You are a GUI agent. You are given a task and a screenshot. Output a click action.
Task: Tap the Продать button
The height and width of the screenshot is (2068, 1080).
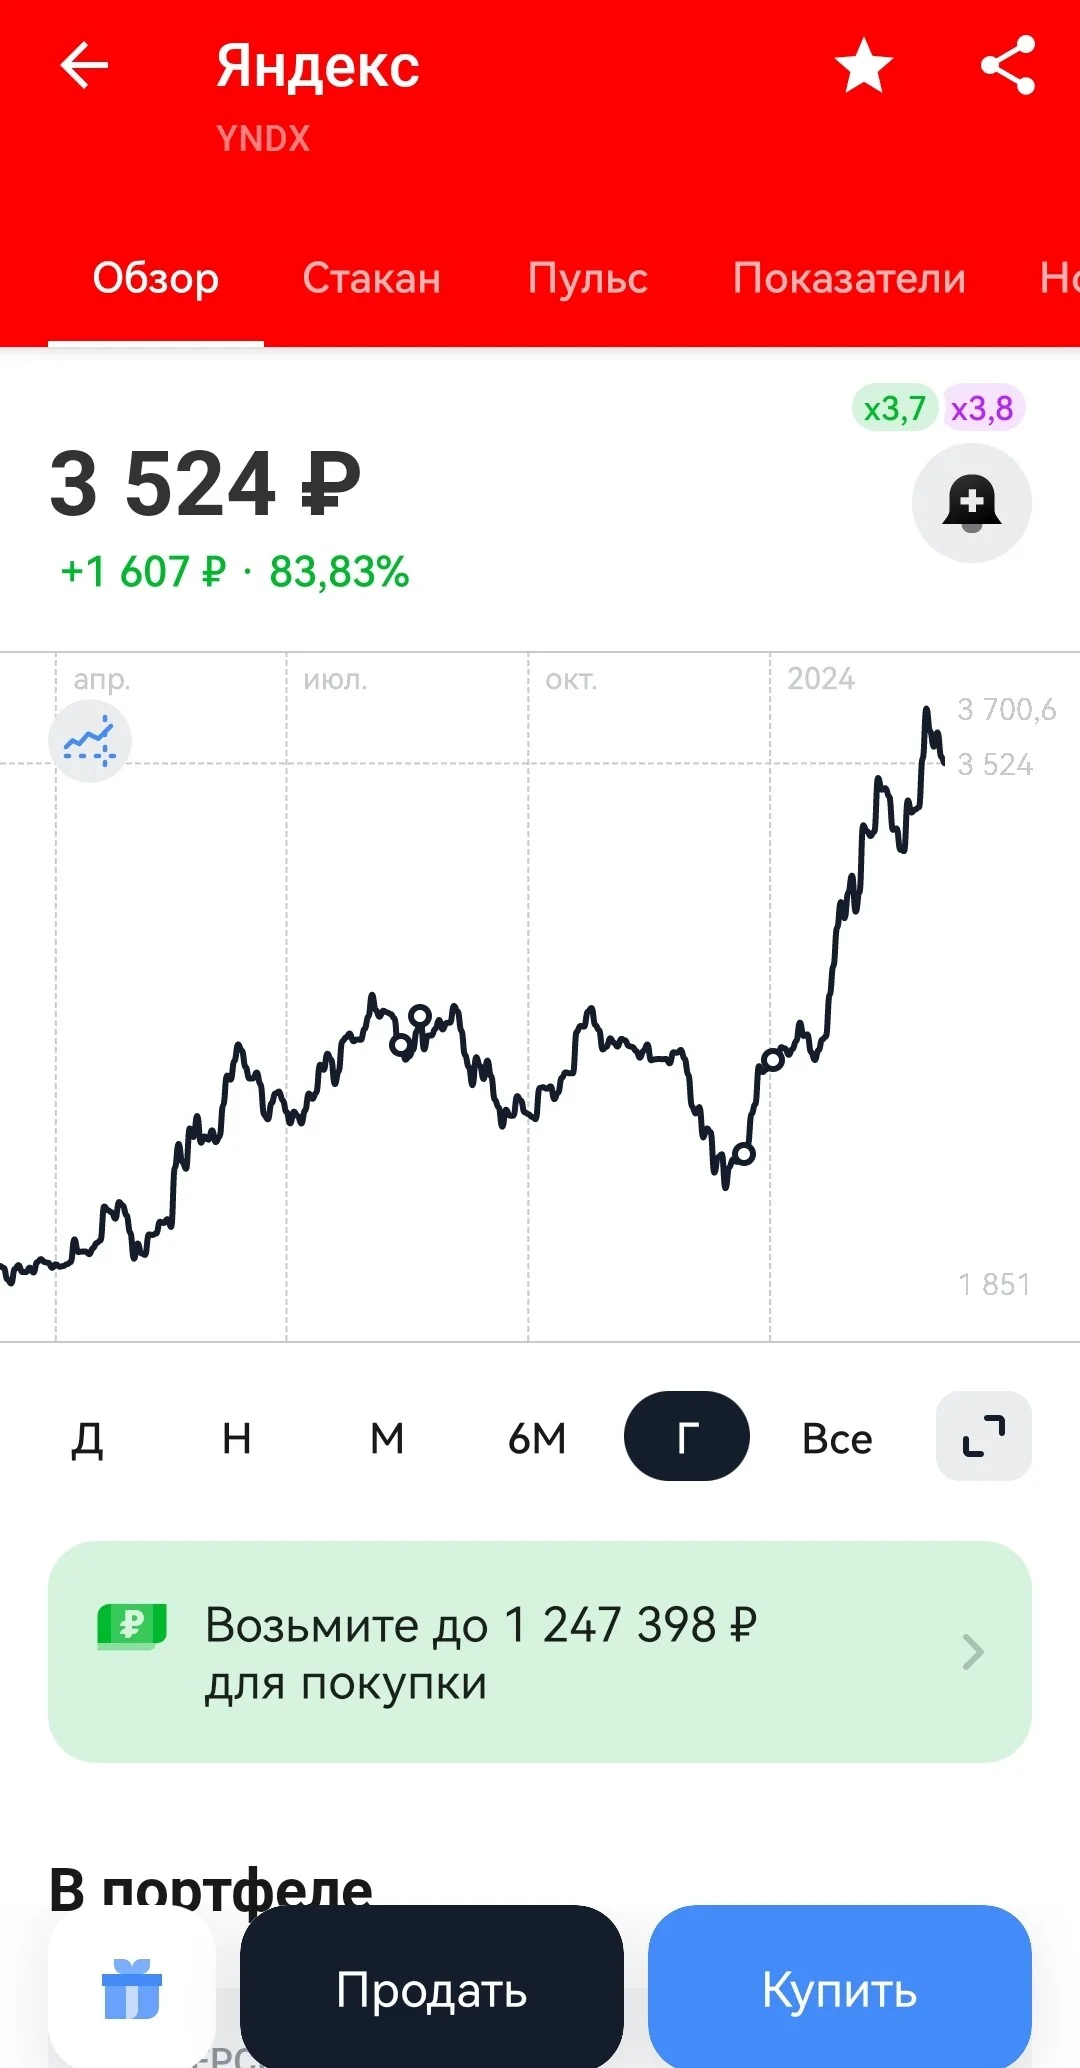point(432,1988)
